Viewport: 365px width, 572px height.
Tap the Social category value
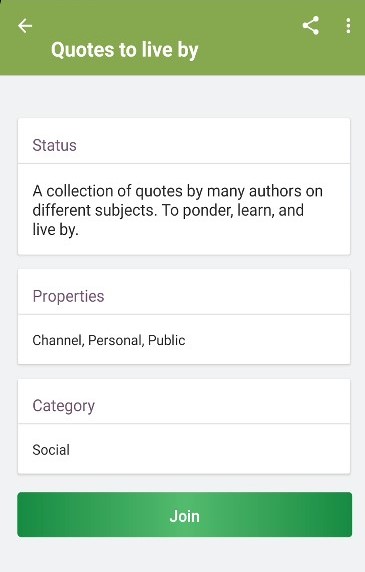pyautogui.click(x=51, y=450)
